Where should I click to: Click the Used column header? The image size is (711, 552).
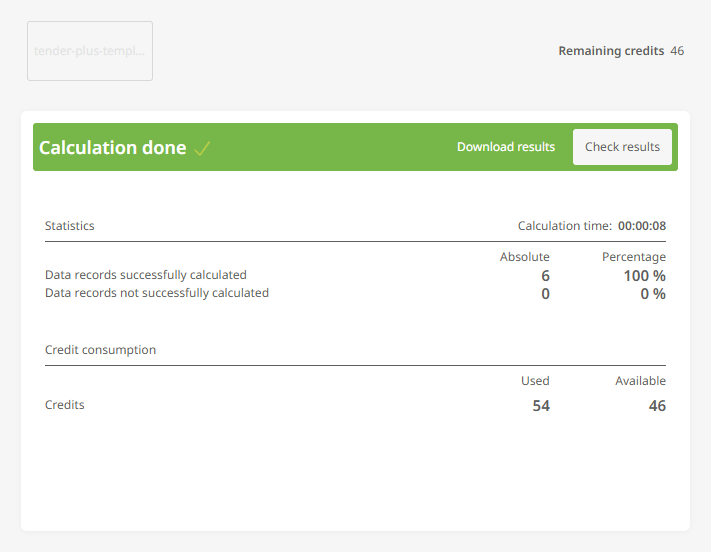(535, 381)
